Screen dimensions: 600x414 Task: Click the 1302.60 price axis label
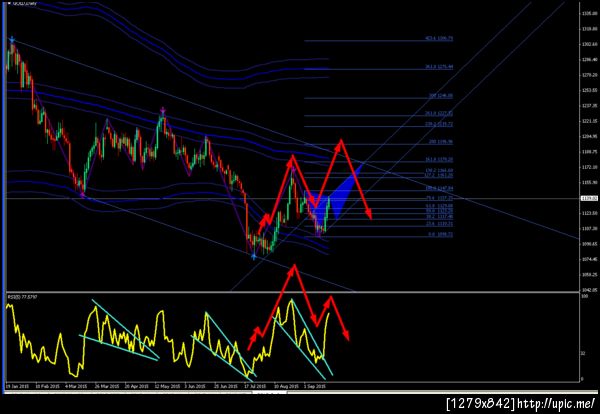pos(590,44)
